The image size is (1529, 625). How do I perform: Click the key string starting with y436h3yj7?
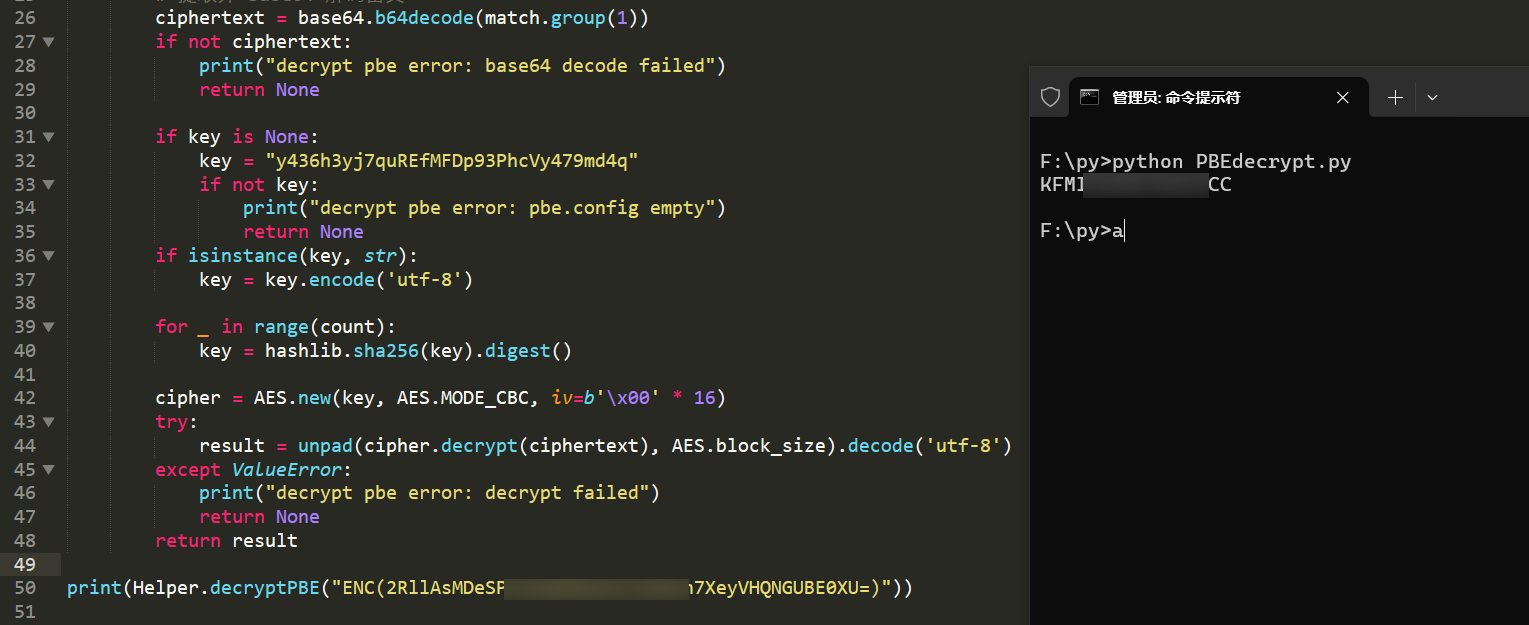point(451,161)
